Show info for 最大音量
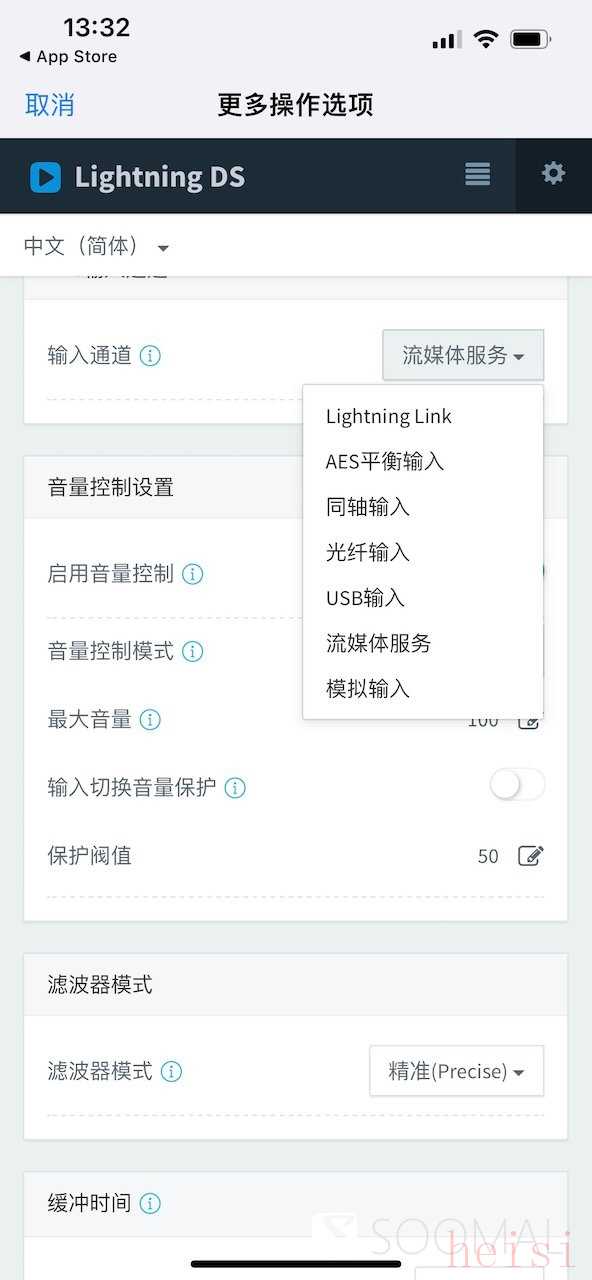Screen dimensions: 592x1280 click(x=150, y=720)
